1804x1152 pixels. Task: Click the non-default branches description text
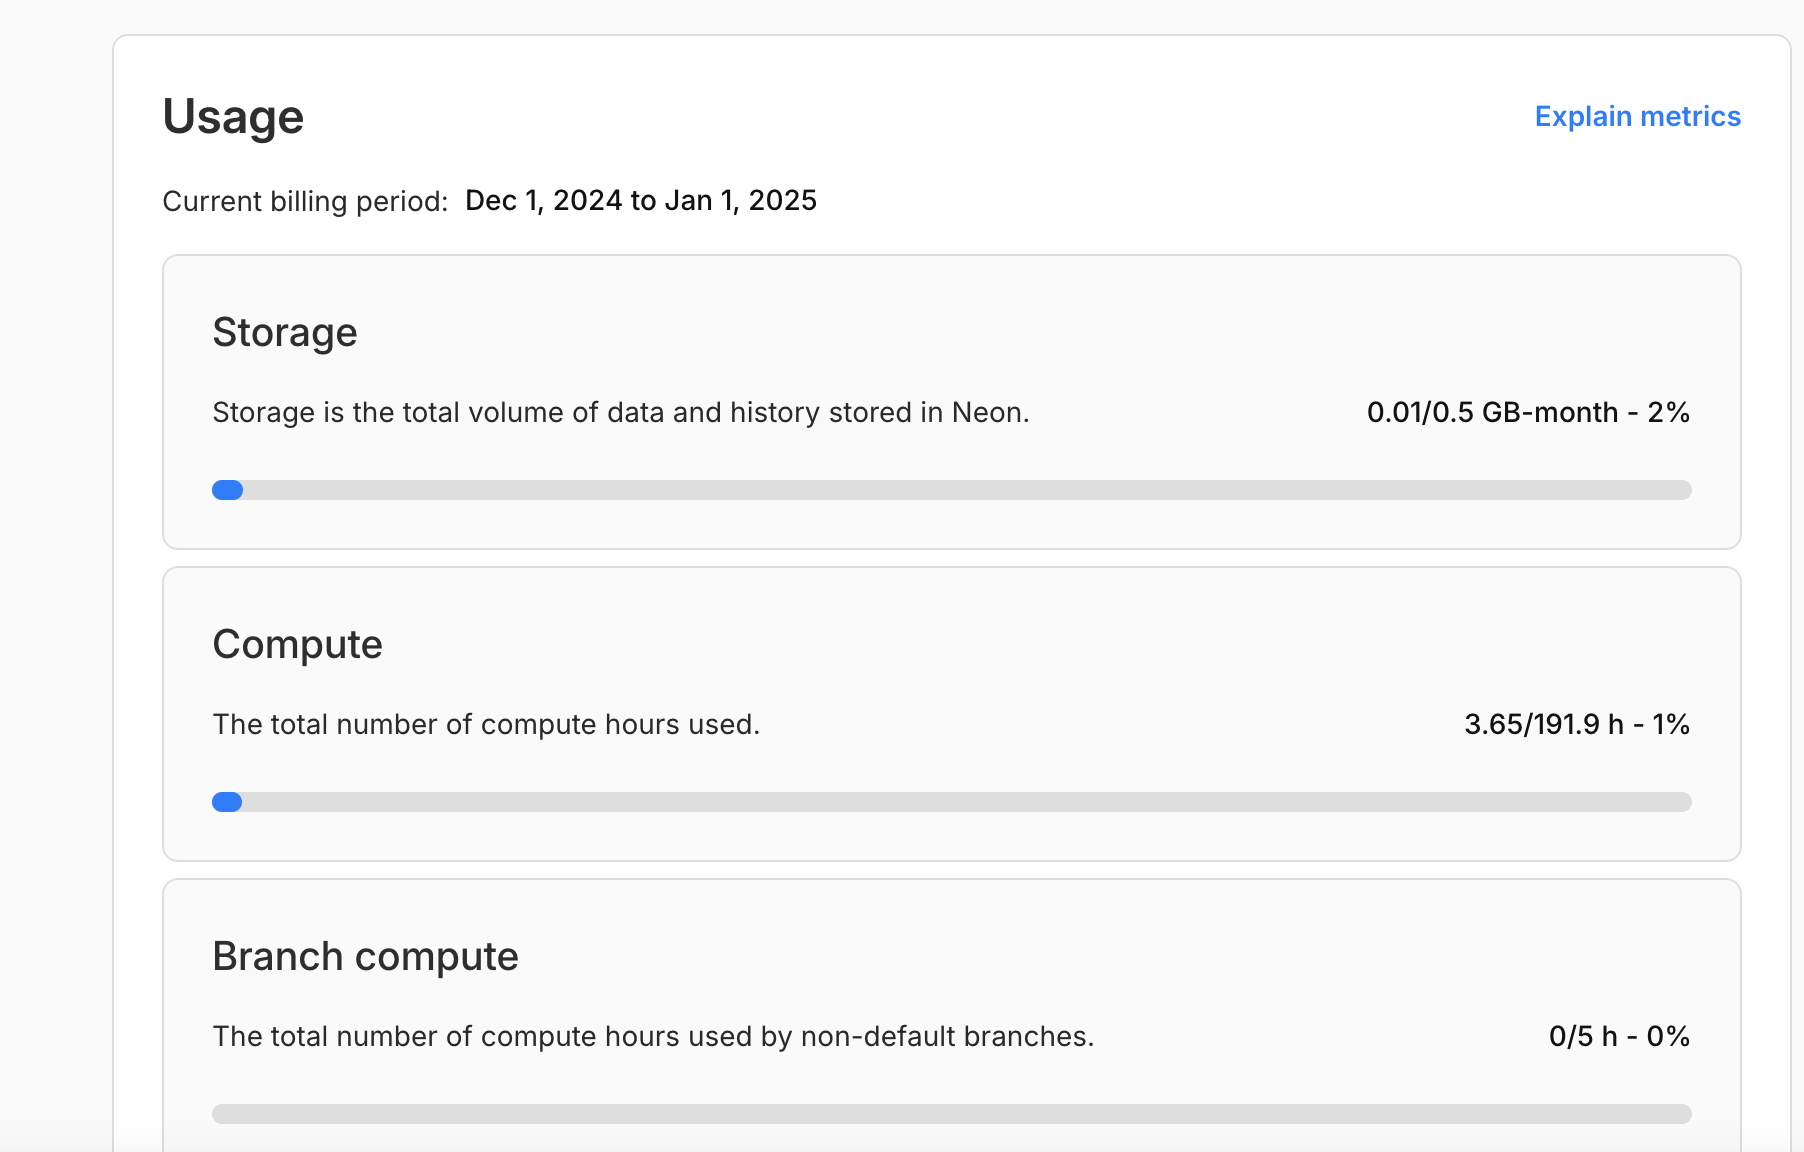click(x=653, y=1036)
